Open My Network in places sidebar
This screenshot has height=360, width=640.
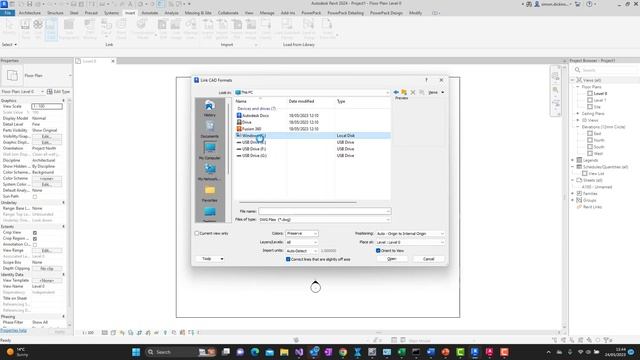pyautogui.click(x=209, y=172)
